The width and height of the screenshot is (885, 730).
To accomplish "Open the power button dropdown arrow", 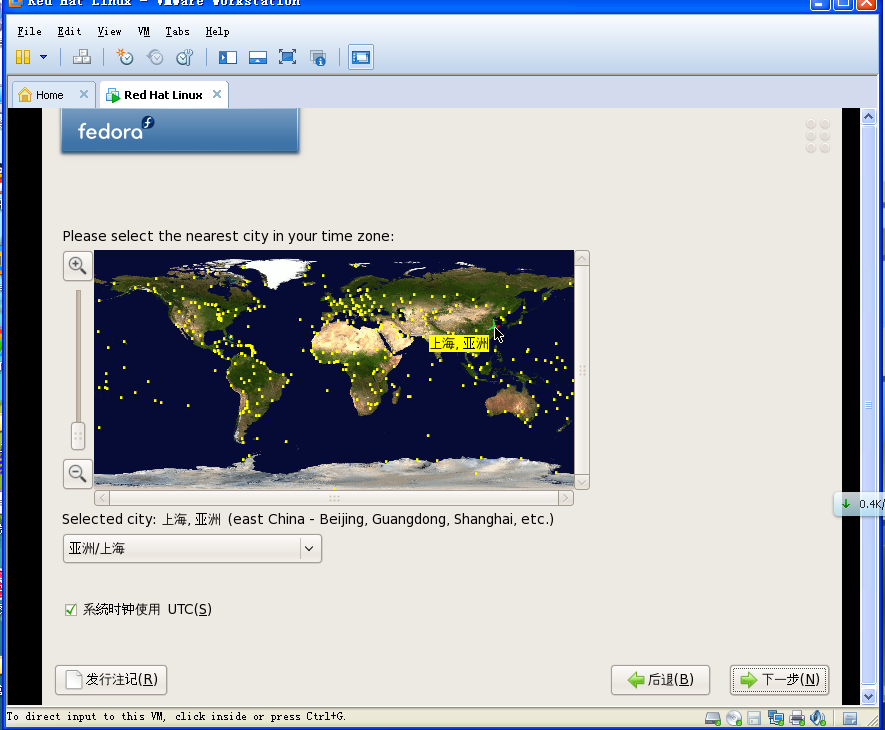I will [x=42, y=57].
